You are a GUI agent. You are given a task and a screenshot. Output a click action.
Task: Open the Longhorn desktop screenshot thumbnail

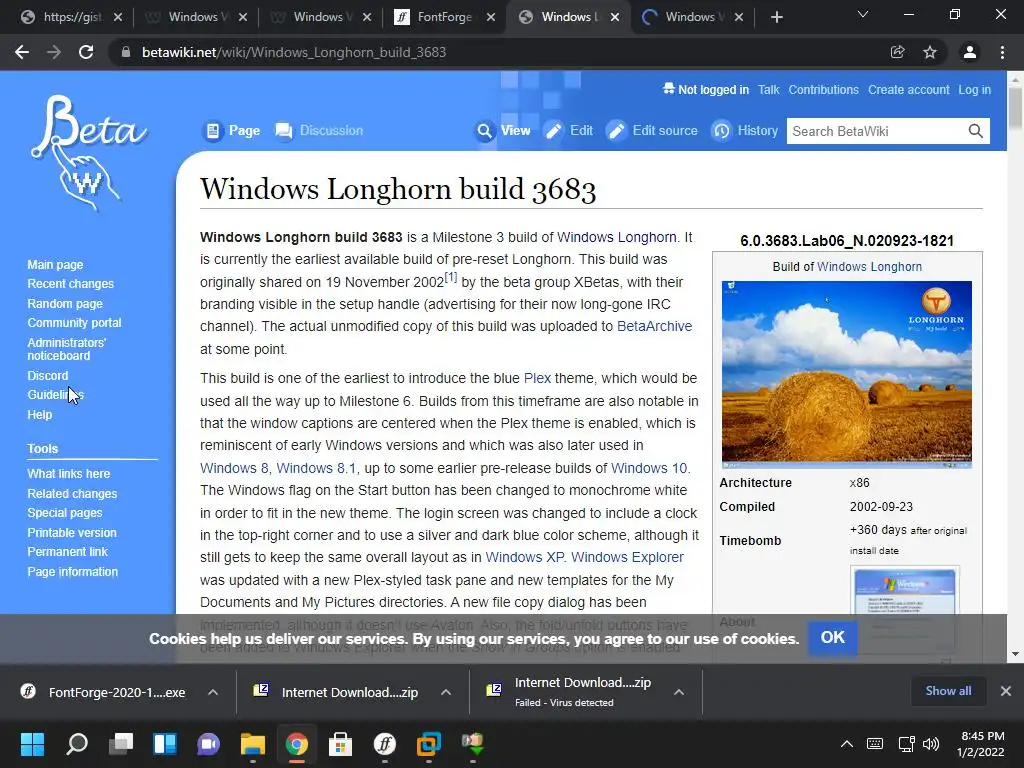pos(847,375)
